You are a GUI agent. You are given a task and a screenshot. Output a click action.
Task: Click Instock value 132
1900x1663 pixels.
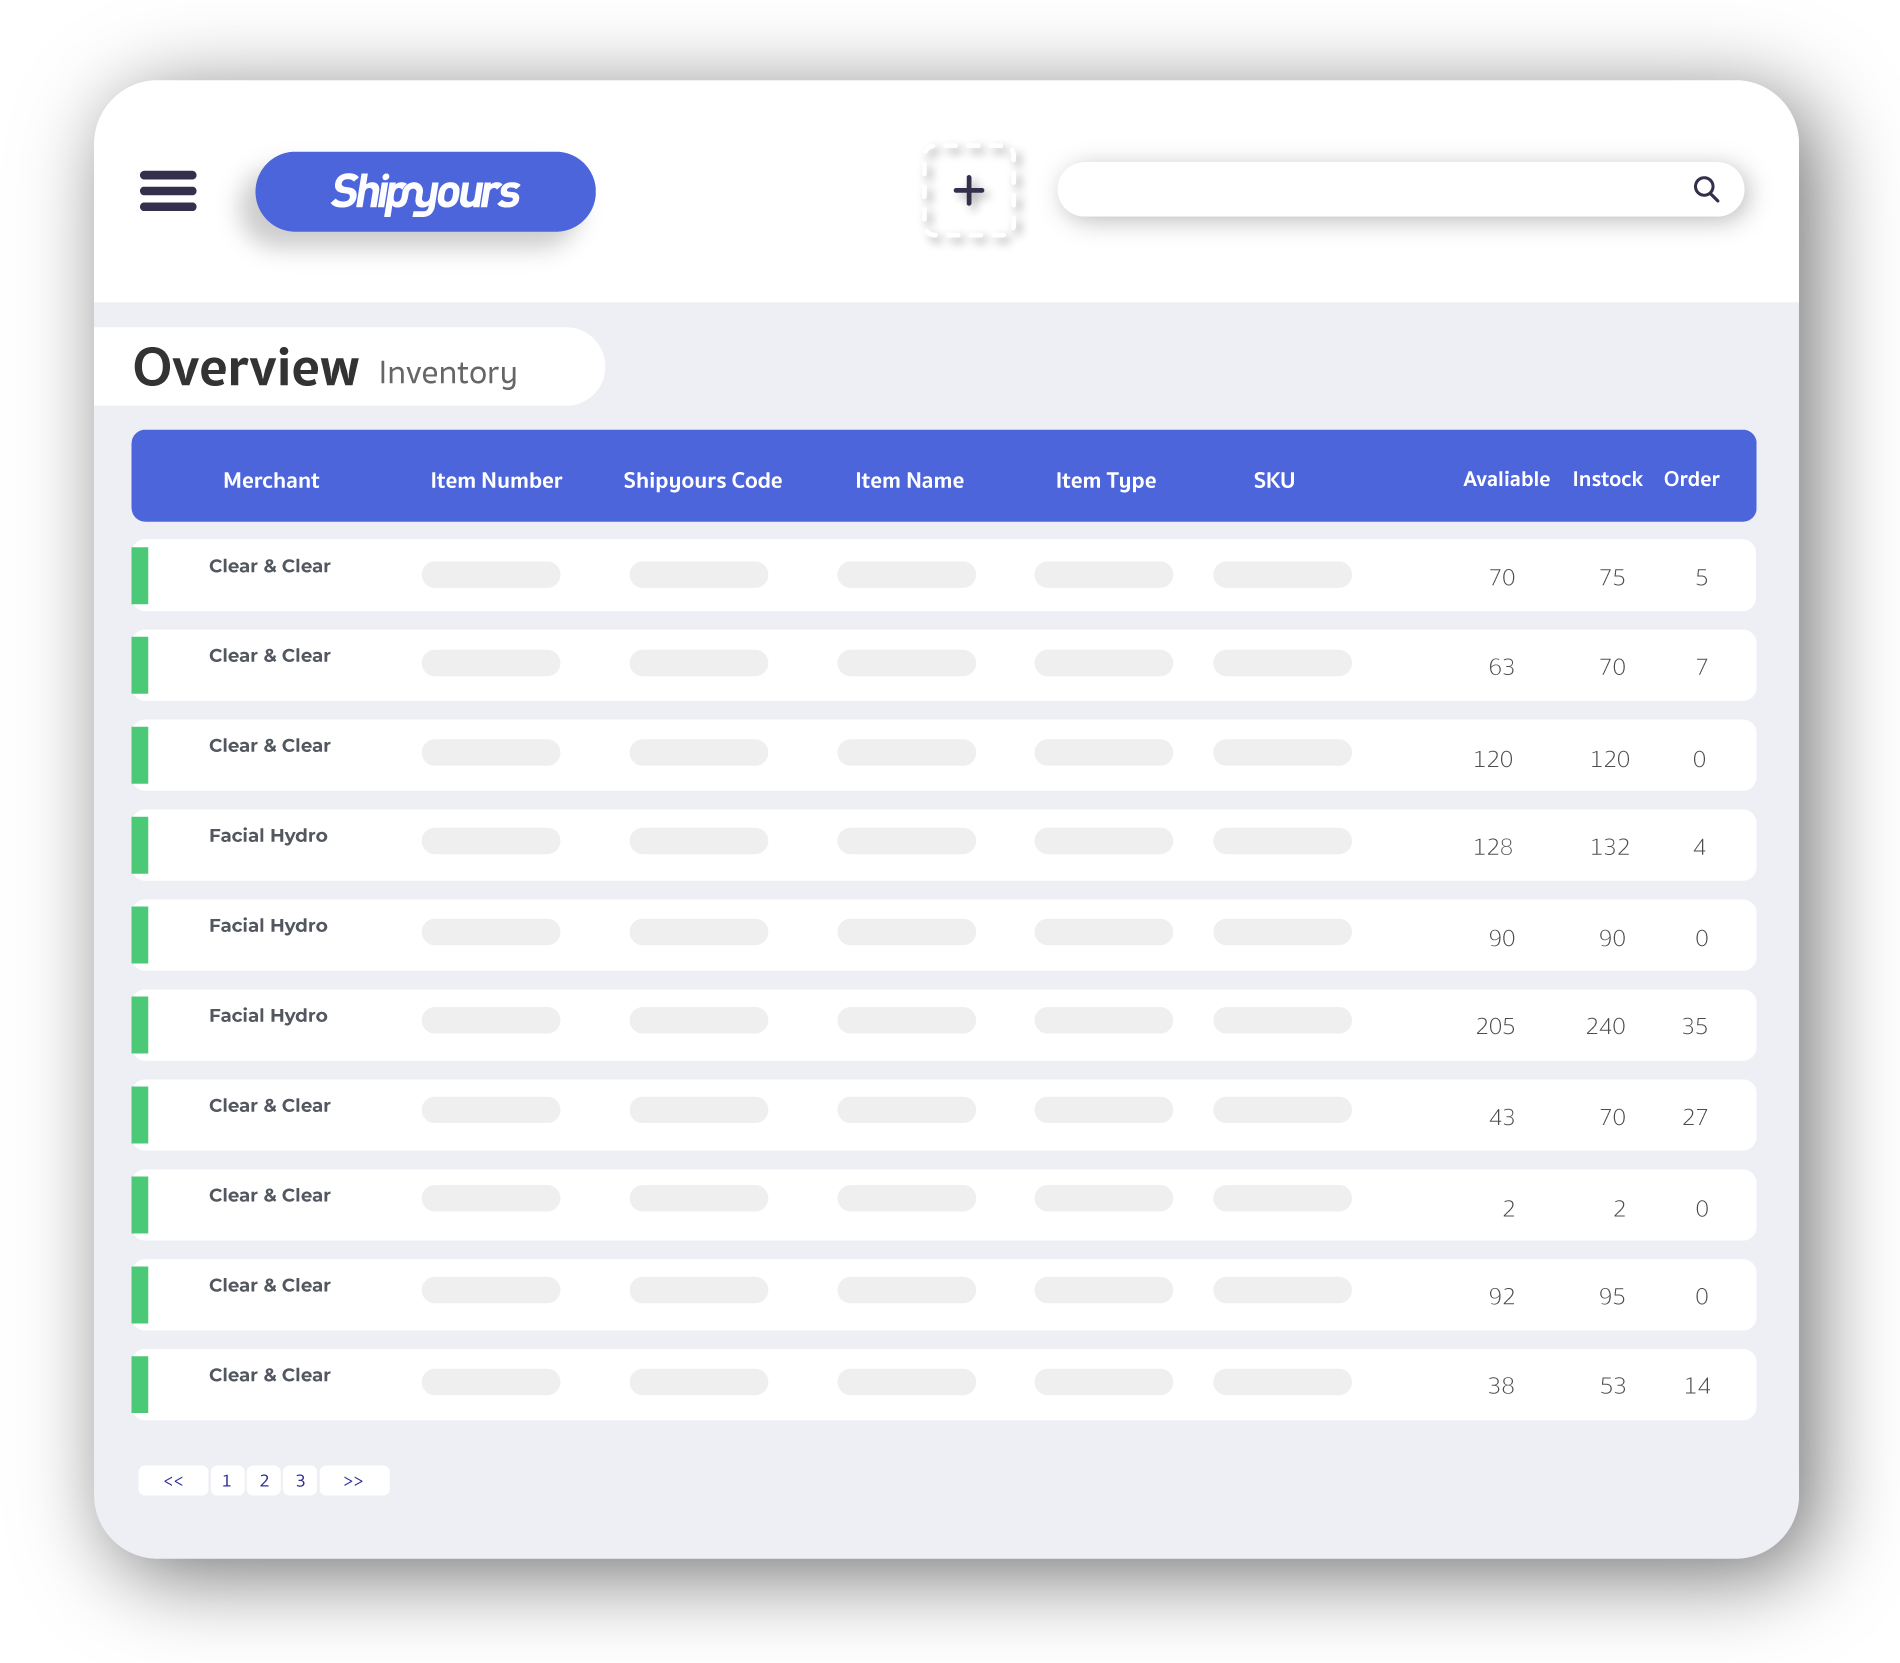[1609, 847]
